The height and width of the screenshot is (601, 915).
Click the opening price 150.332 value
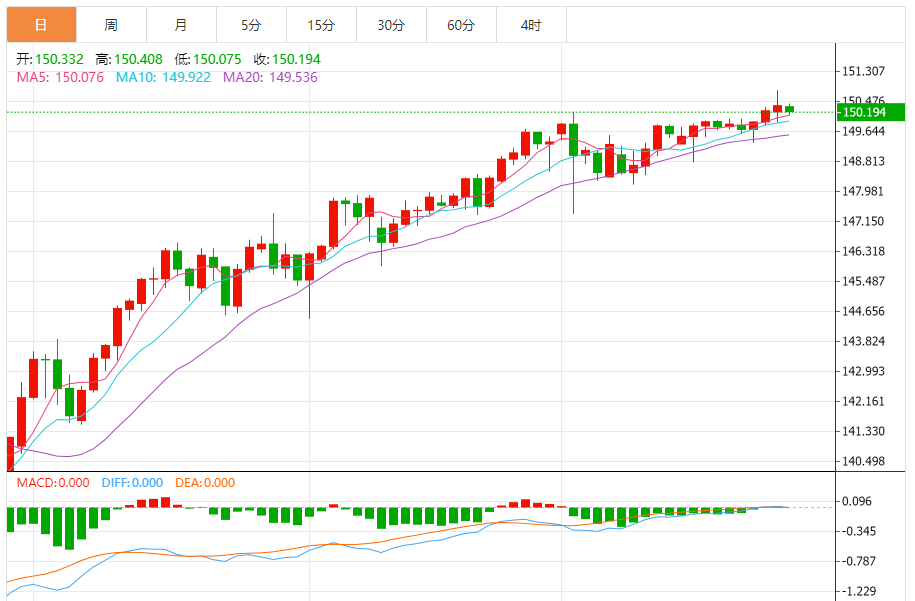coord(59,60)
